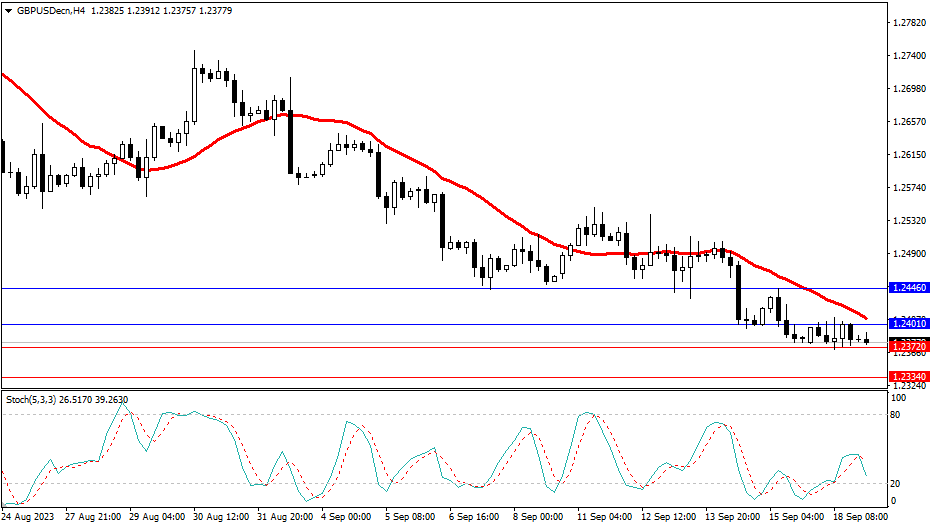Click the 24 Aug 2023 date label
Screen dimensions: 933x528
(29, 517)
